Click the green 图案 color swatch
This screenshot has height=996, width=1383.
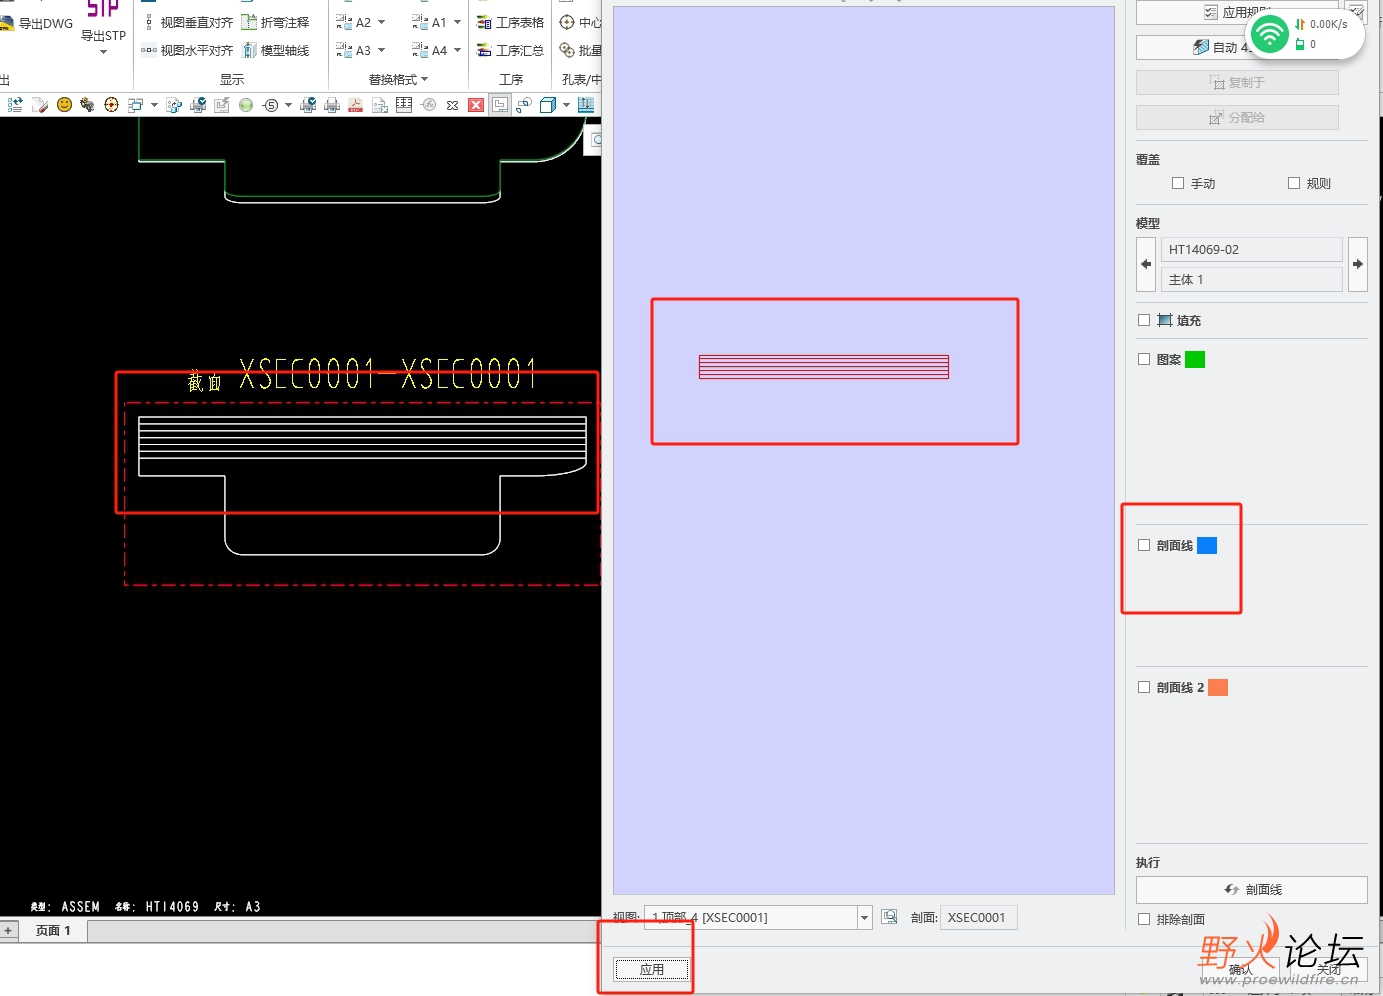pos(1195,359)
